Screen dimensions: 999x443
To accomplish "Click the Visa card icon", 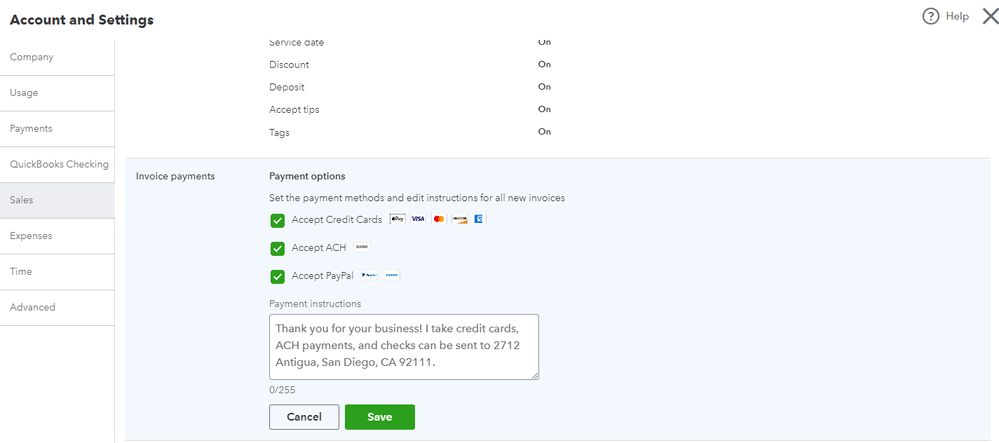I will pos(418,219).
